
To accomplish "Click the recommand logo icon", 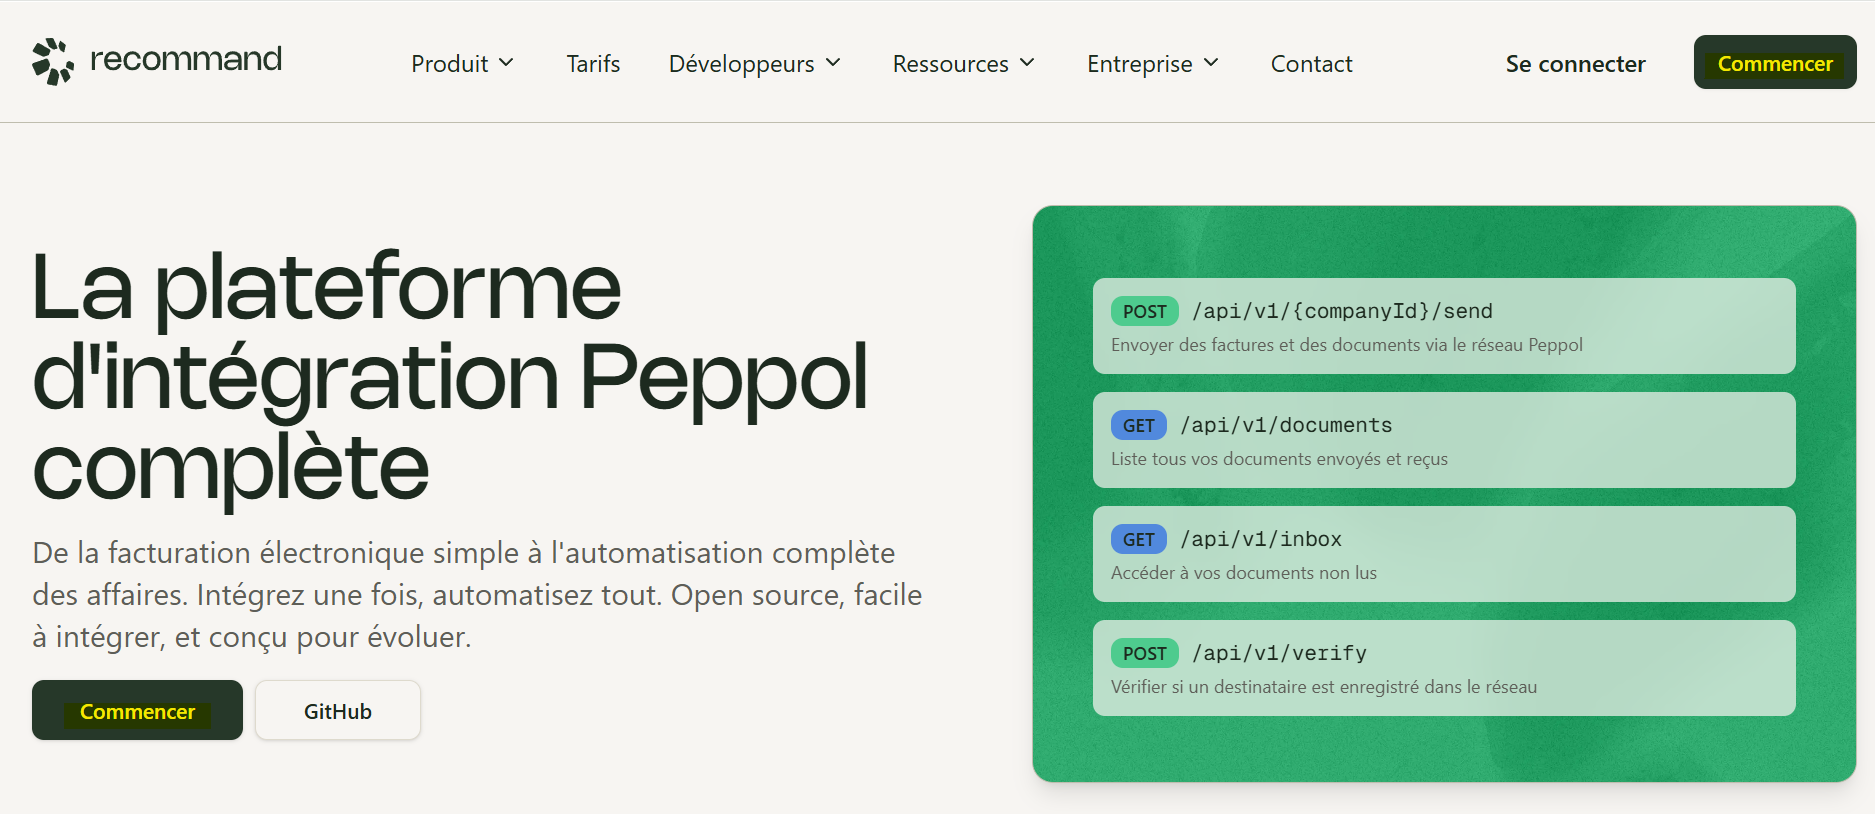I will (53, 62).
